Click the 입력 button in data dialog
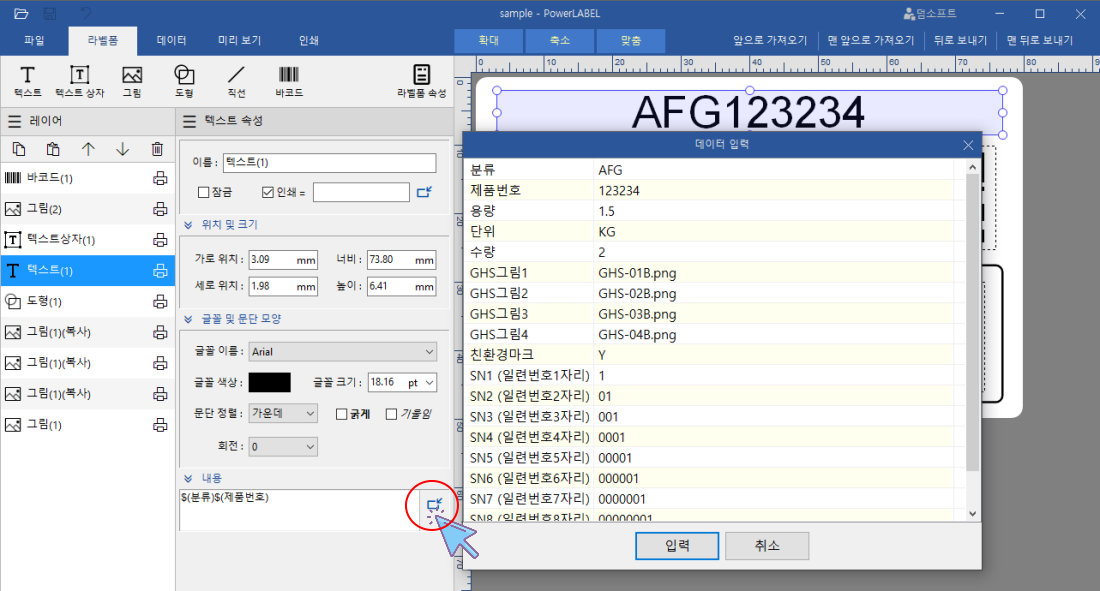 (677, 545)
